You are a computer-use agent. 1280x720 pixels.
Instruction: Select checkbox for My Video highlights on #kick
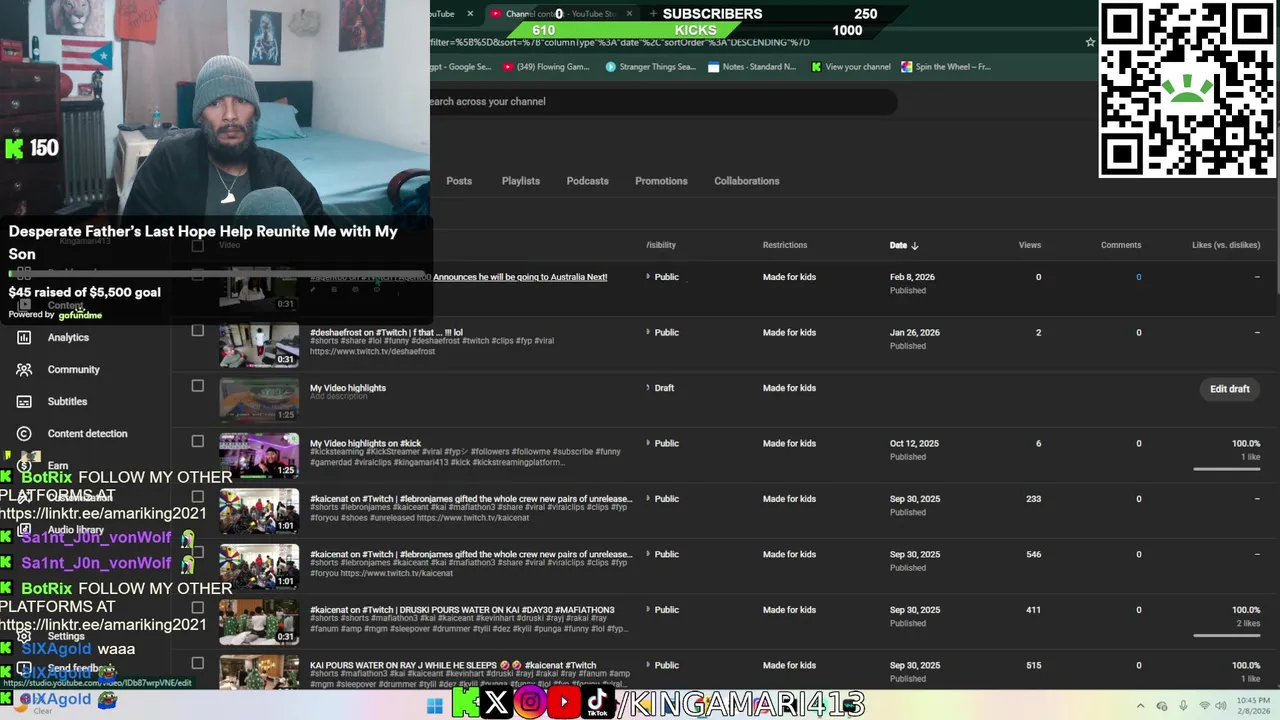[198, 441]
